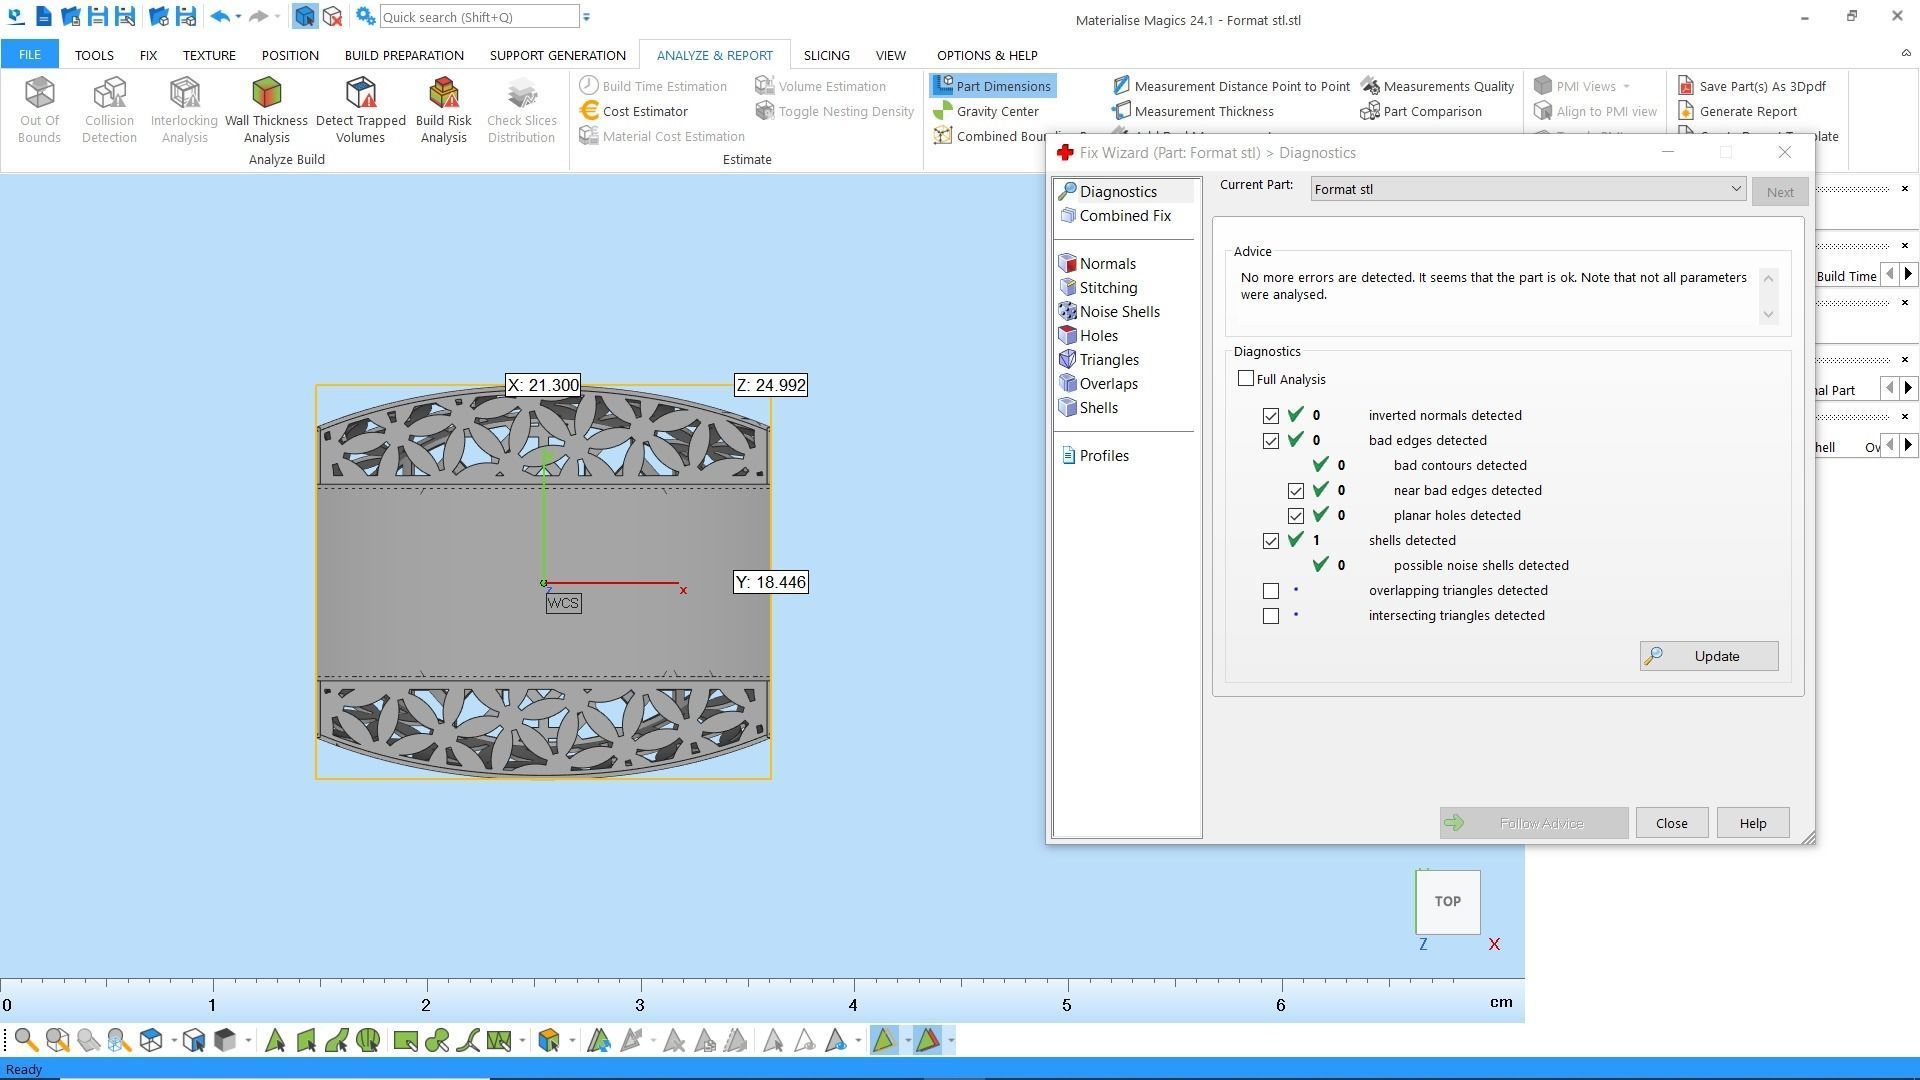Expand the Current Part dropdown

(x=1735, y=189)
